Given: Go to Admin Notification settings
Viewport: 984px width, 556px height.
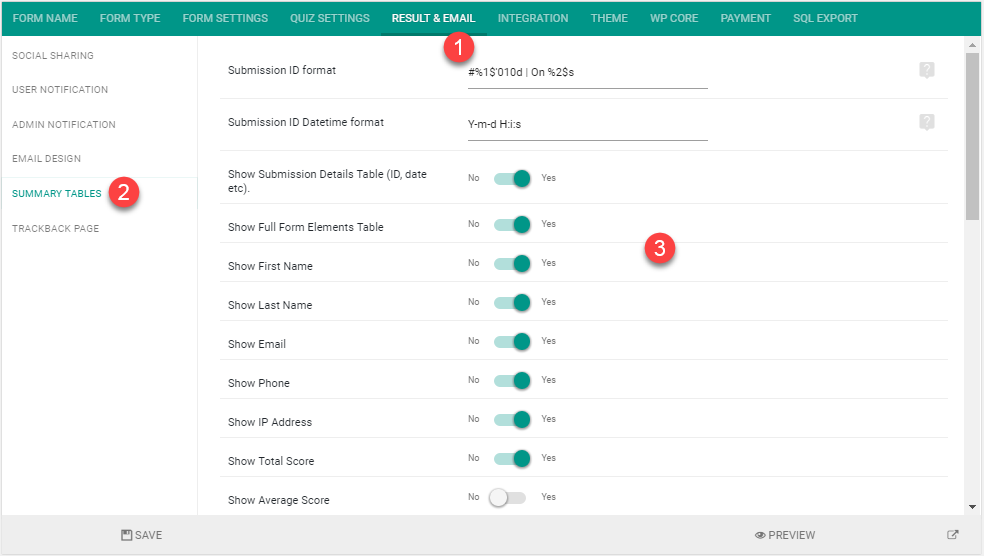Looking at the screenshot, I should click(63, 124).
